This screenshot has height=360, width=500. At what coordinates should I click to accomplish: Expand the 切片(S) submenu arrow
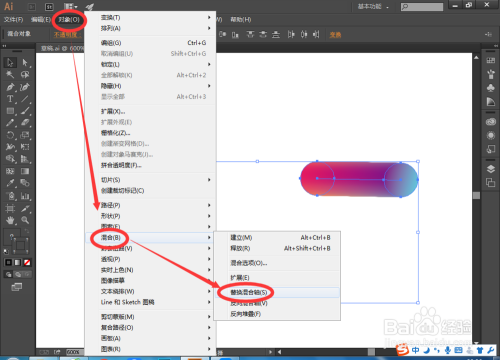[209, 180]
